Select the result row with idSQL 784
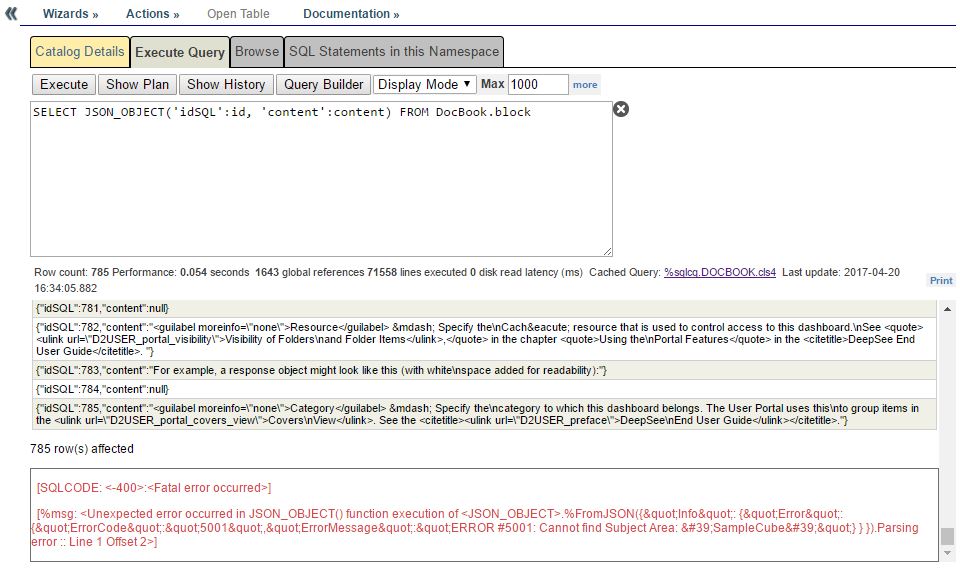This screenshot has height=576, width=960. (x=484, y=389)
